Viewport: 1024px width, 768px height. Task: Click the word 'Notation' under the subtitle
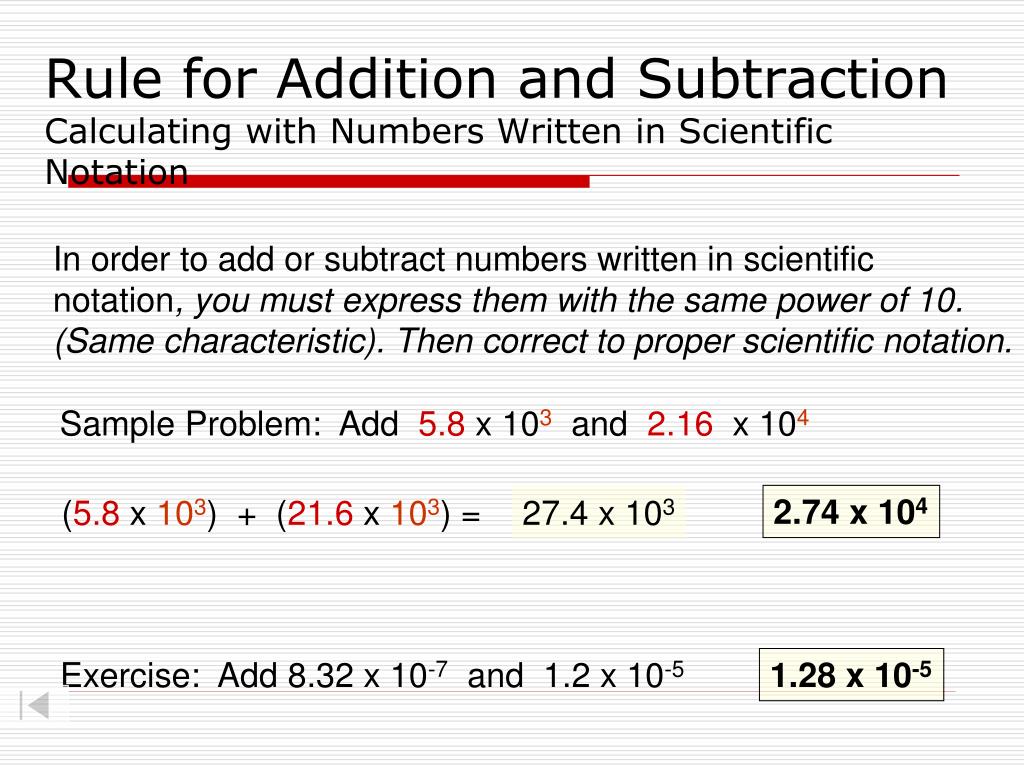pos(117,172)
